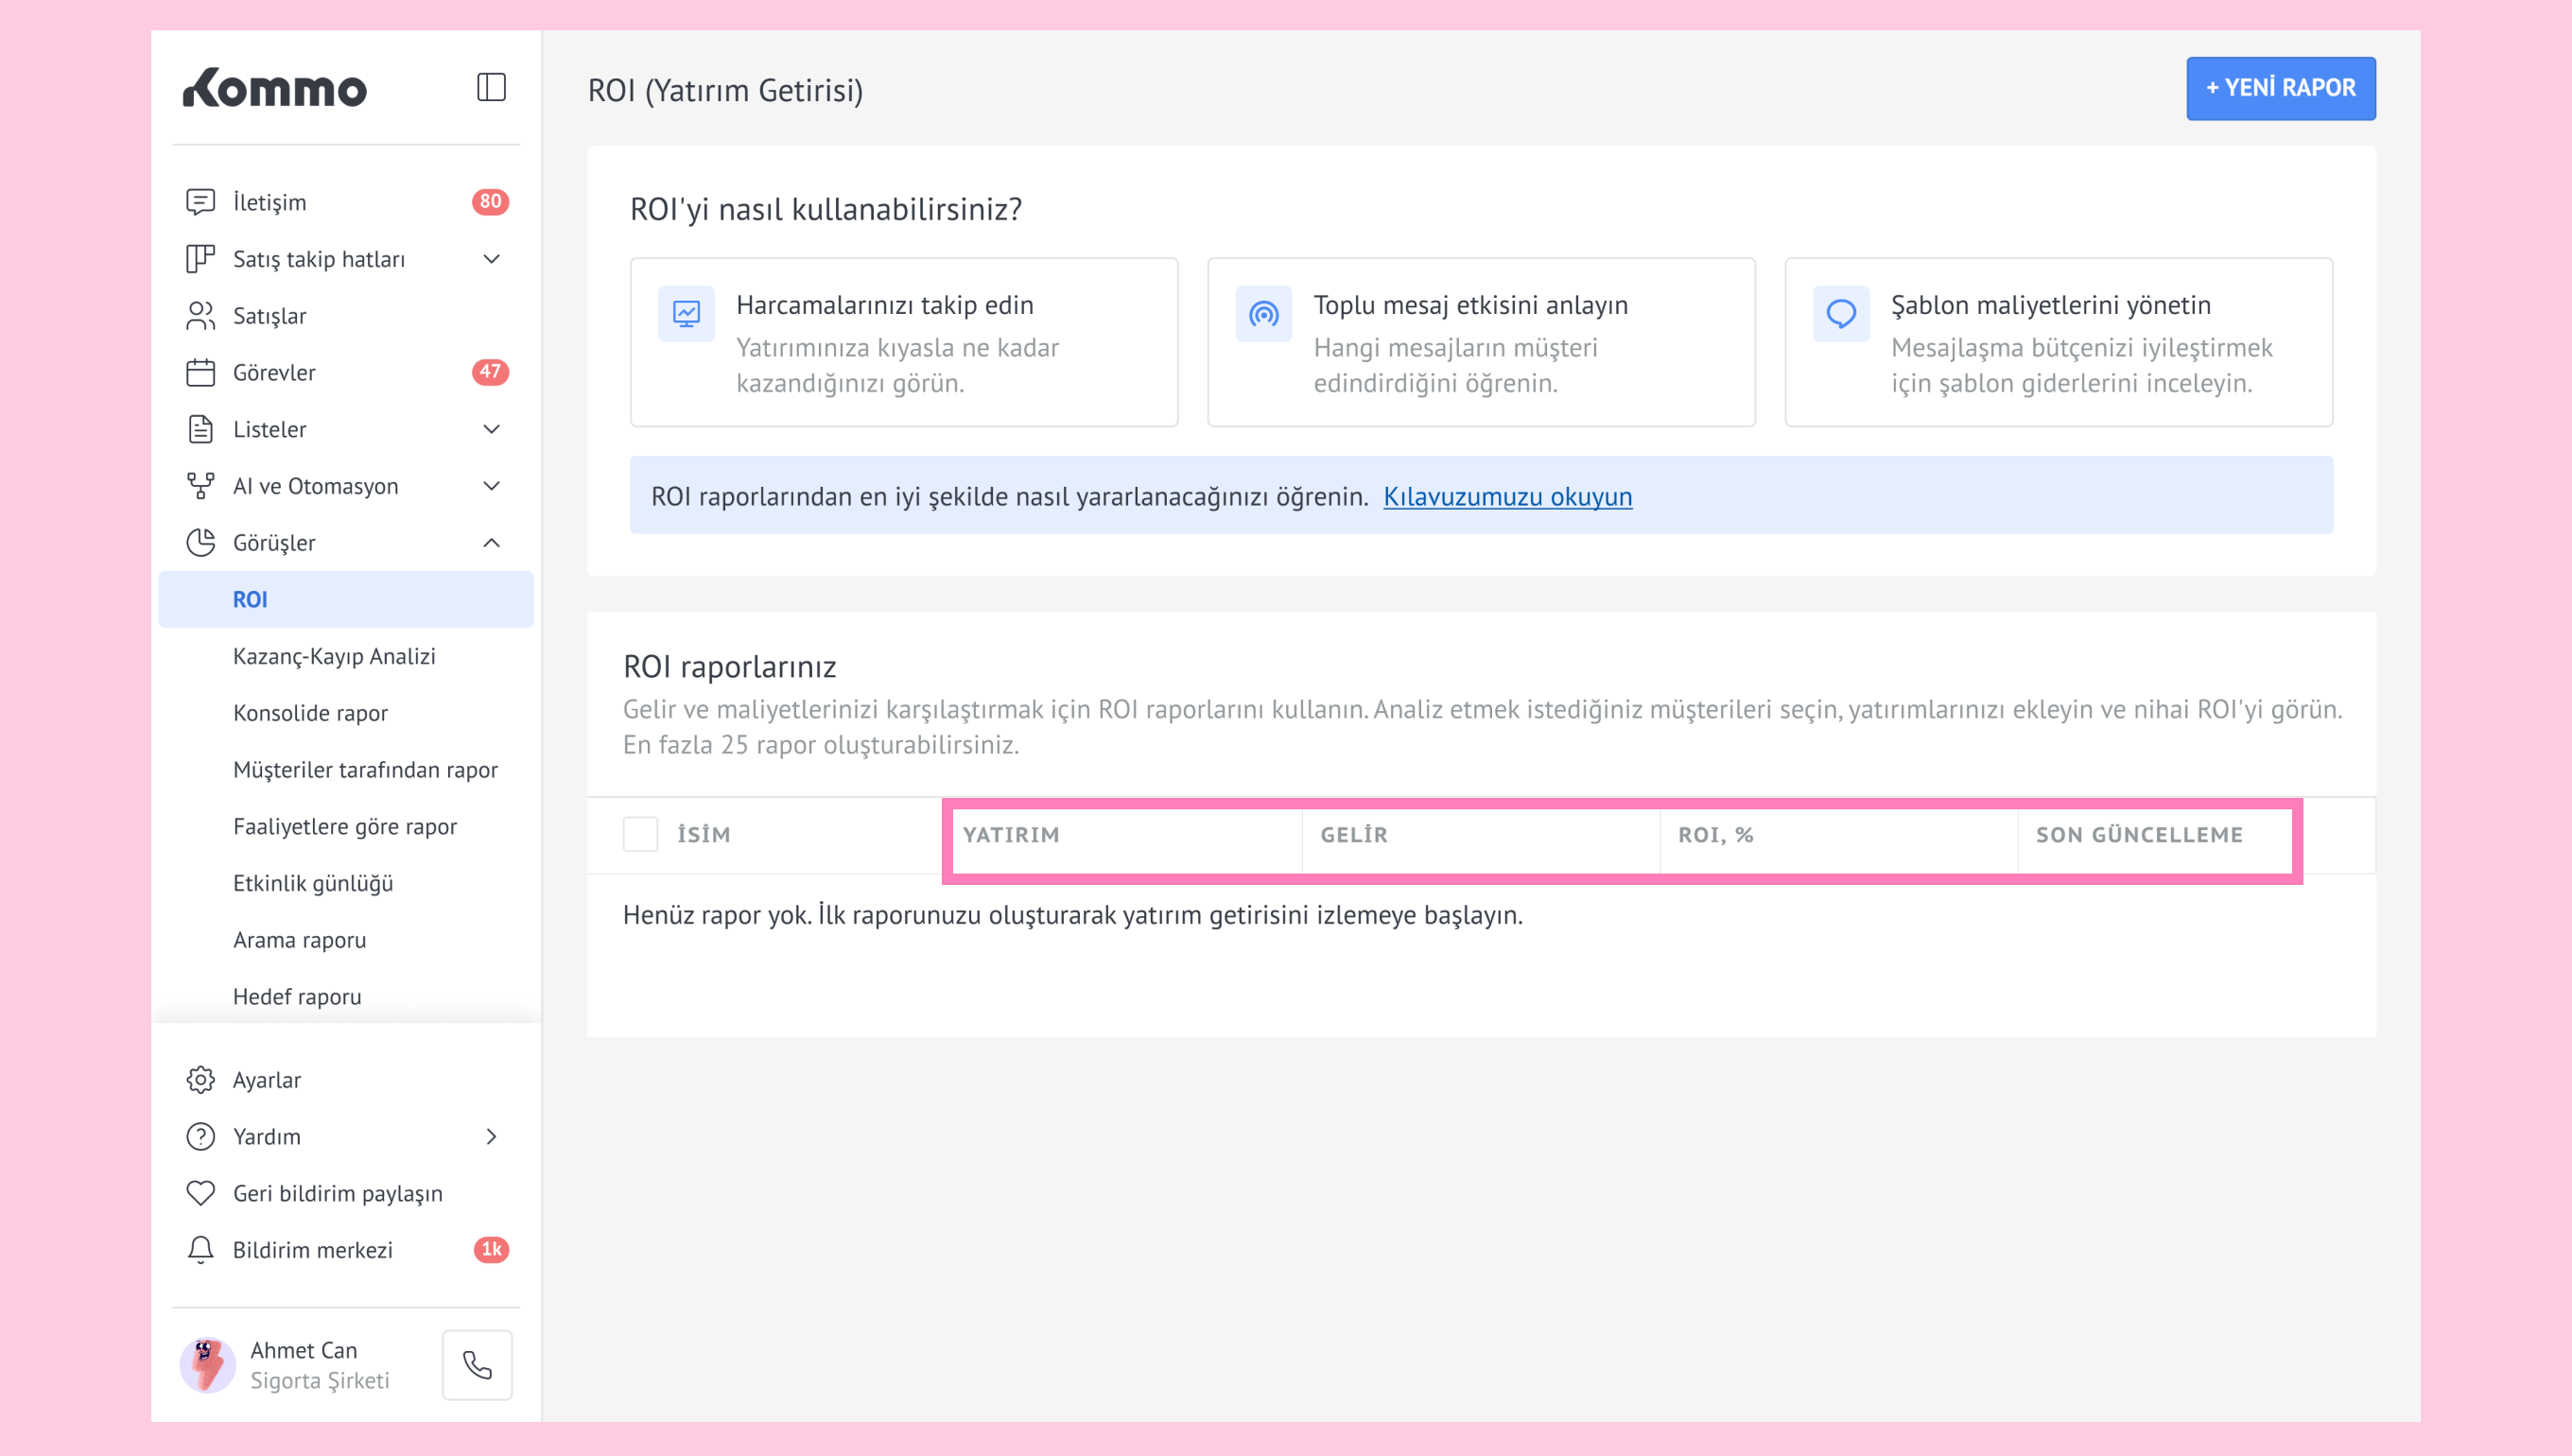Toggle the select-all checkbox beside İSİM
This screenshot has width=2572, height=1456.
click(640, 834)
